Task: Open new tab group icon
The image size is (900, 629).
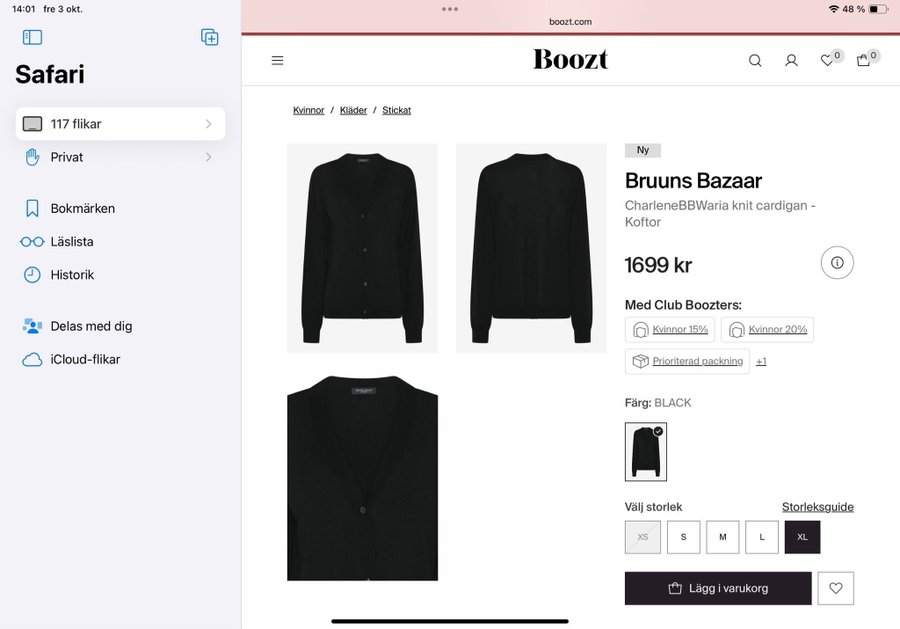Action: coord(210,37)
